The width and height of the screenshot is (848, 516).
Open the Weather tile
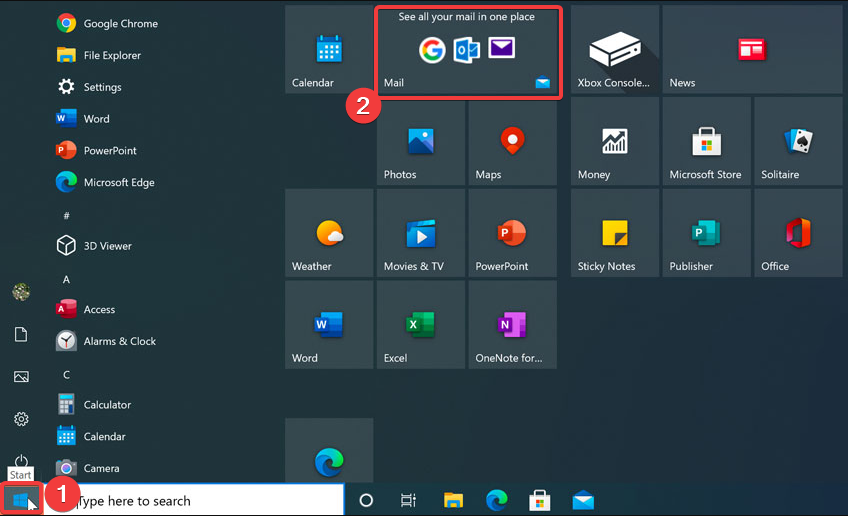coord(329,233)
